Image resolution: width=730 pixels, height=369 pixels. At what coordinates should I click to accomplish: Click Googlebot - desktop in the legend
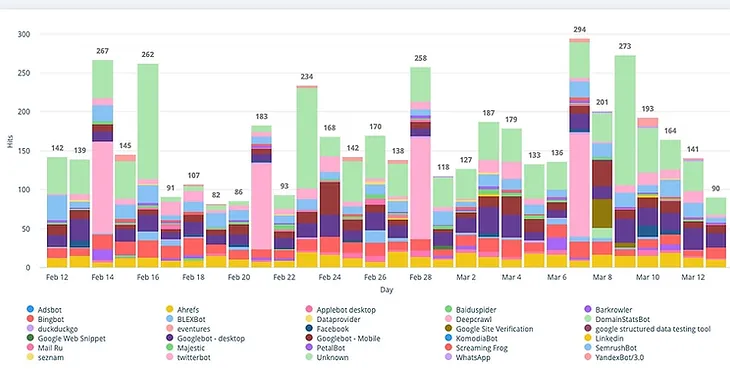[x=205, y=338]
